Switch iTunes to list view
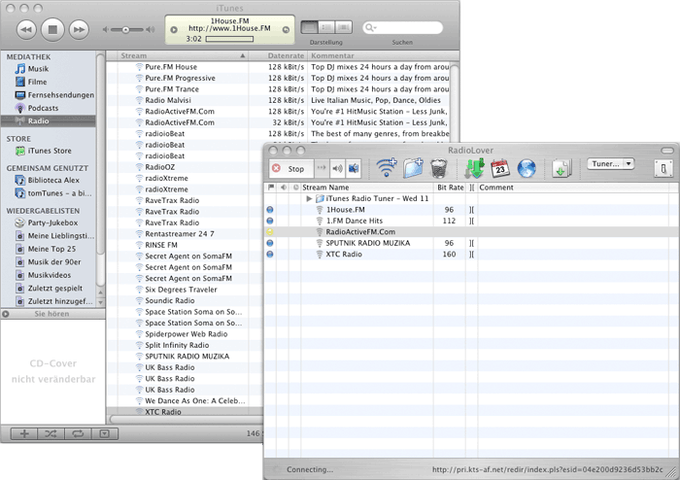 pyautogui.click(x=309, y=27)
